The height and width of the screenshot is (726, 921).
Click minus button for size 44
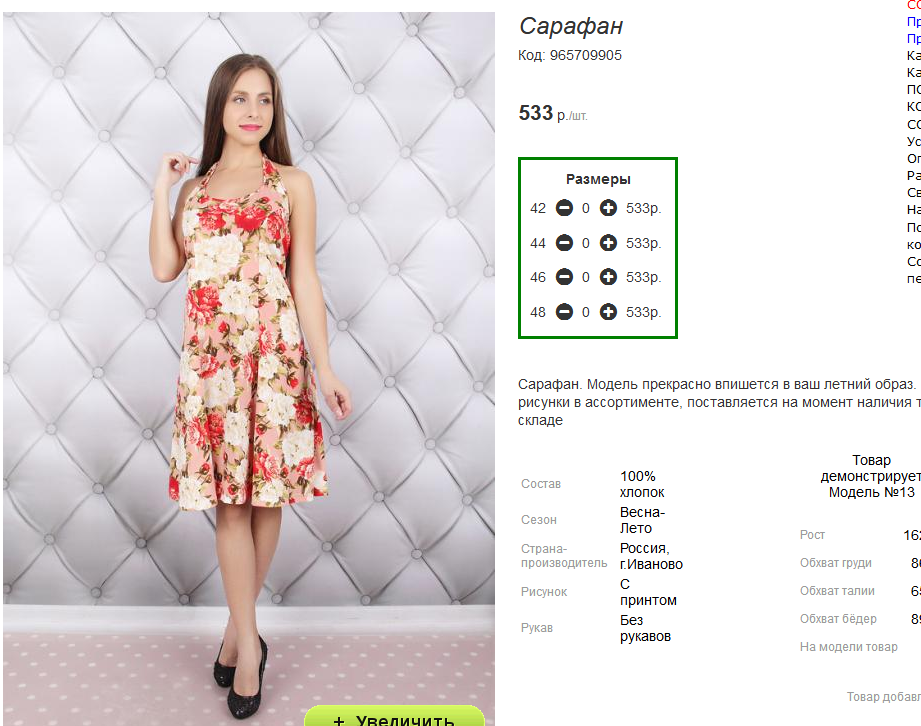tap(564, 243)
